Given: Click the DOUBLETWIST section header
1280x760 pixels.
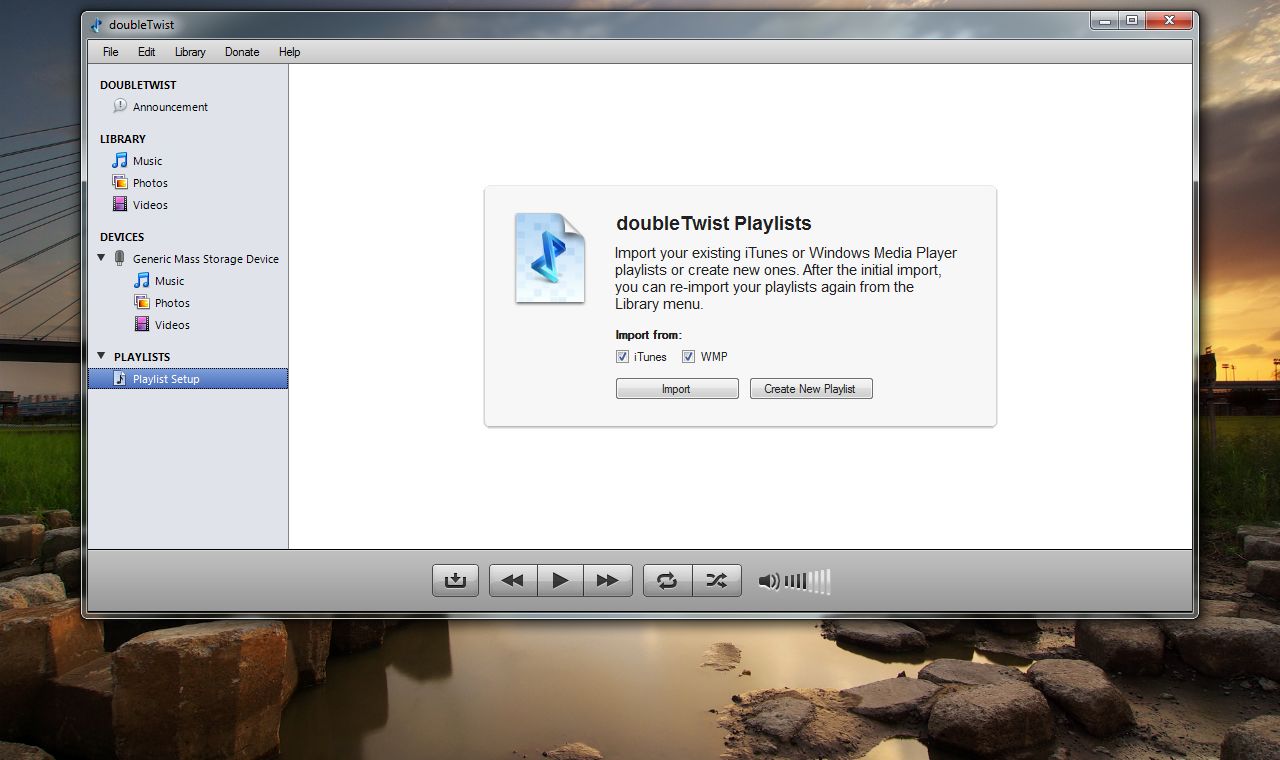Looking at the screenshot, I should (x=138, y=85).
